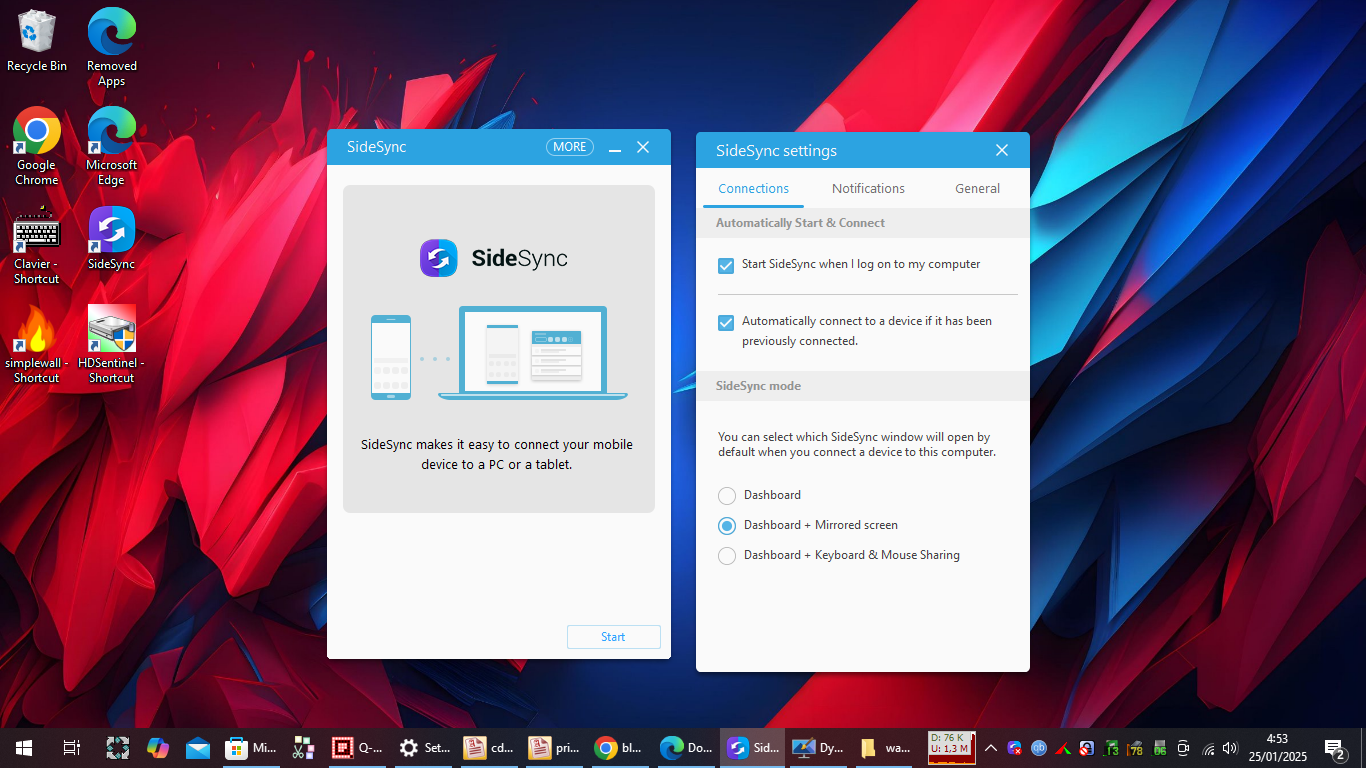Show hidden tray icons chevron

click(991, 748)
